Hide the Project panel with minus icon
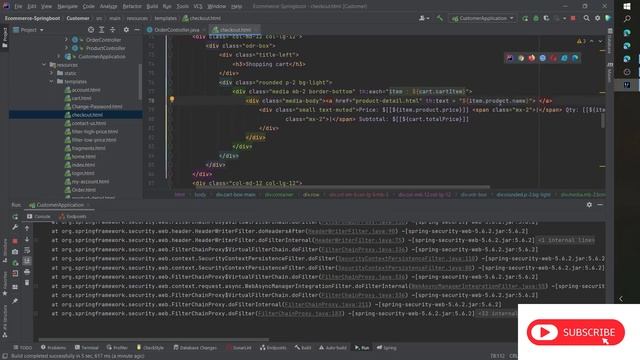The image size is (640, 360). [x=137, y=30]
